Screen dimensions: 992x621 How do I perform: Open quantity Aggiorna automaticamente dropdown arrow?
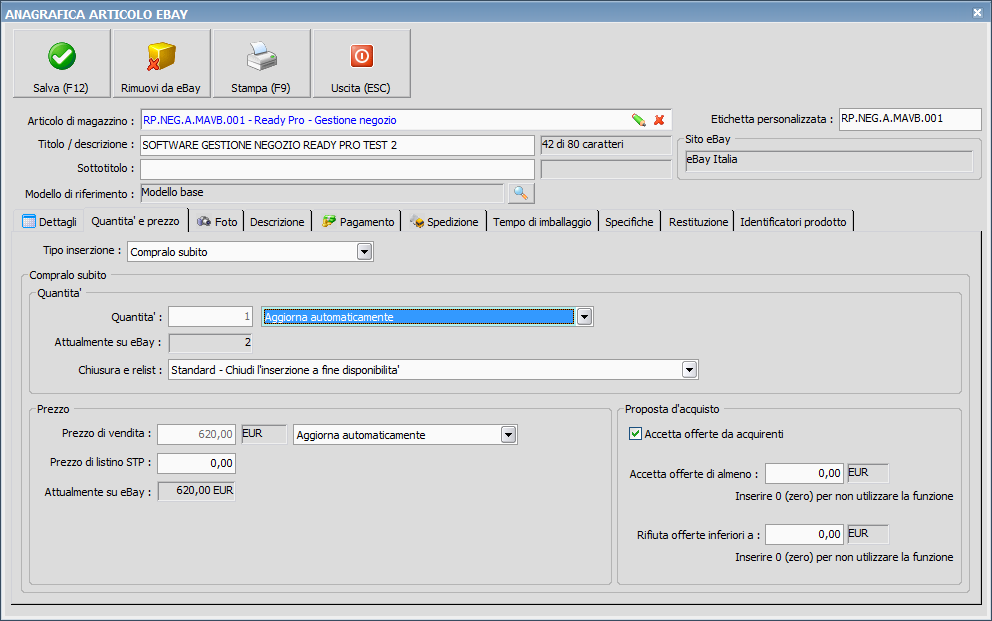click(x=585, y=317)
